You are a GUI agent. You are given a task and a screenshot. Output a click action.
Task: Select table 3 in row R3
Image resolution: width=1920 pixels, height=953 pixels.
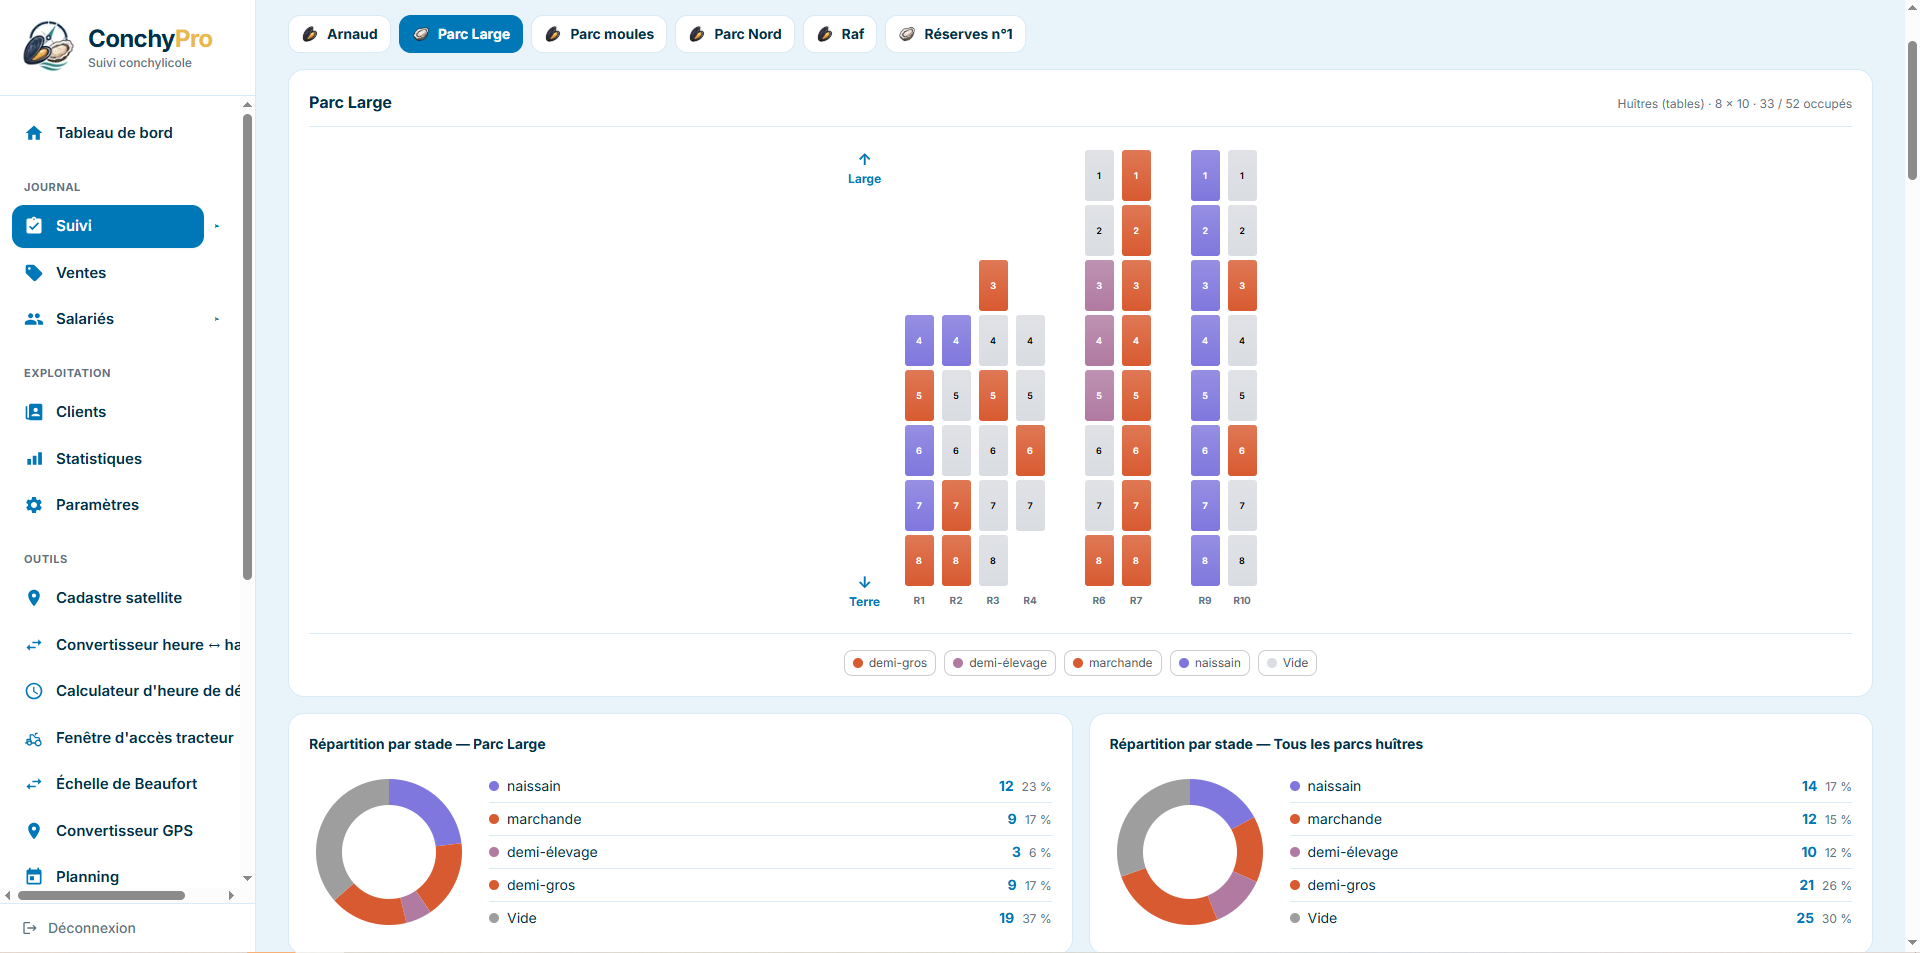pos(993,286)
